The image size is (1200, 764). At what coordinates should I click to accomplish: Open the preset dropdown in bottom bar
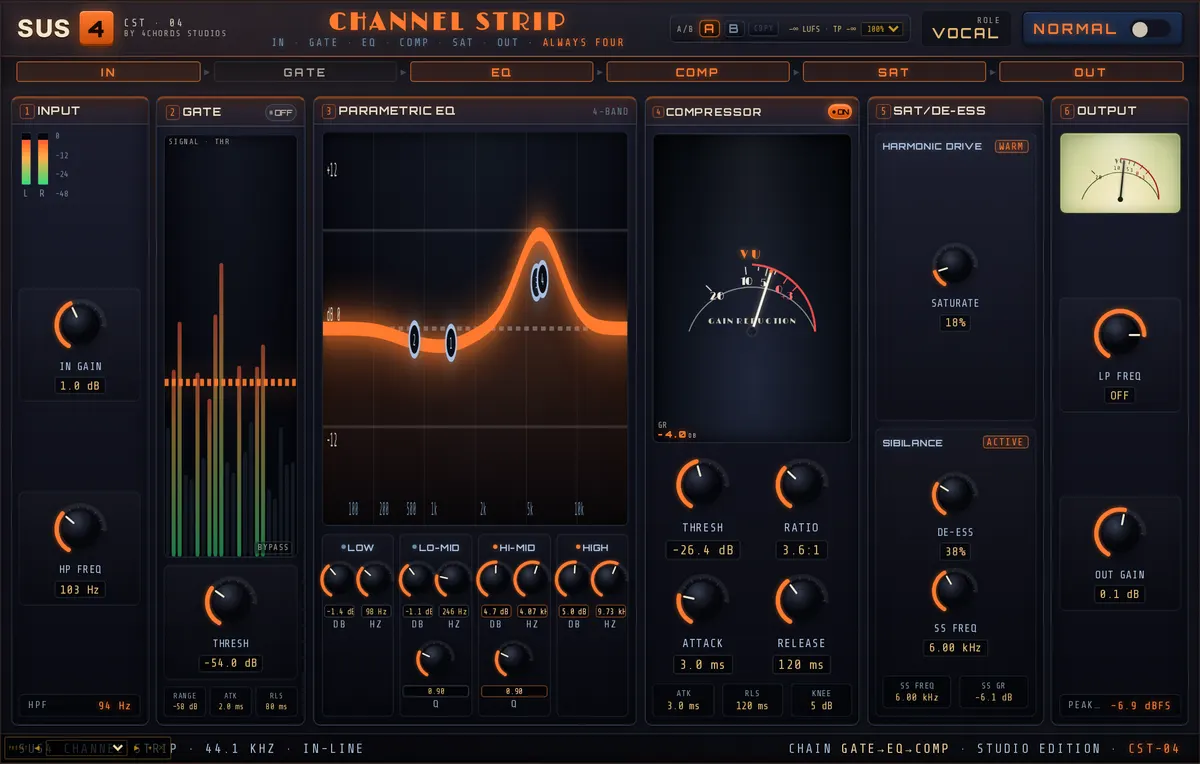tap(87, 748)
